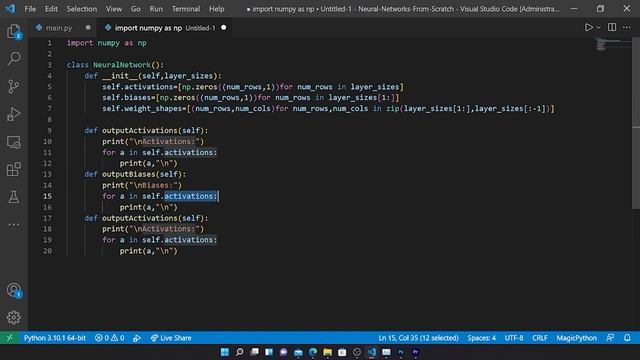
Task: Open File Explorer from taskbar
Action: tap(327, 352)
